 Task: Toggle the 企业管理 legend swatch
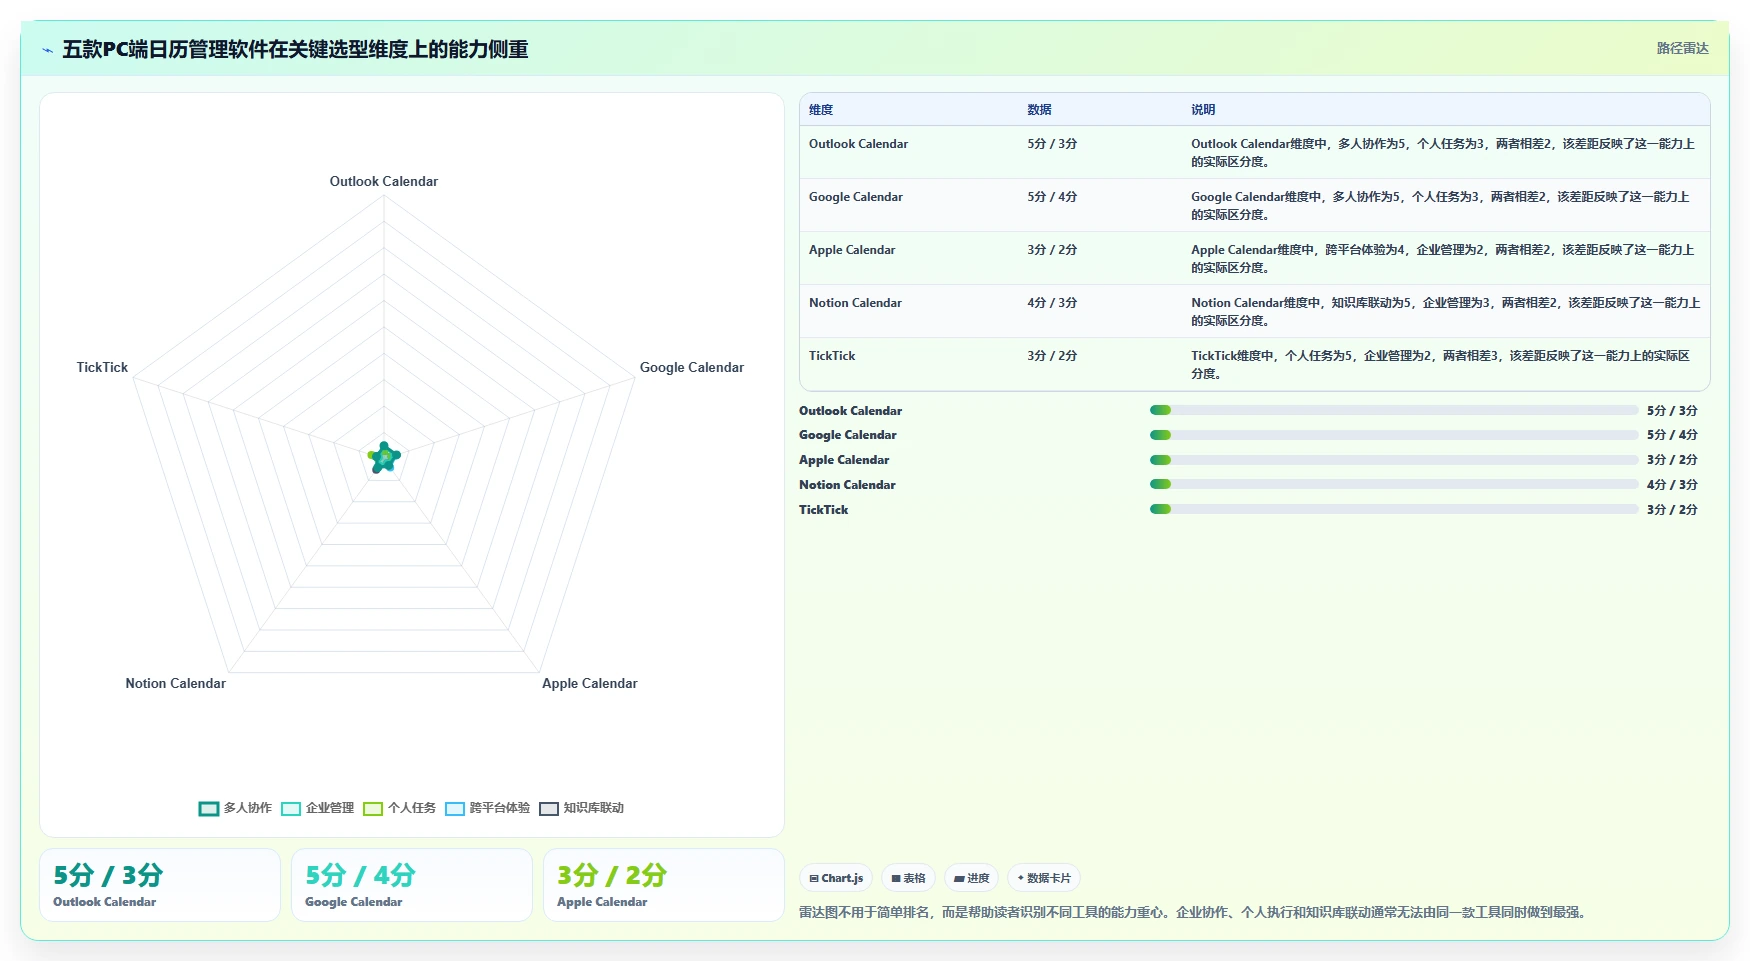(291, 809)
